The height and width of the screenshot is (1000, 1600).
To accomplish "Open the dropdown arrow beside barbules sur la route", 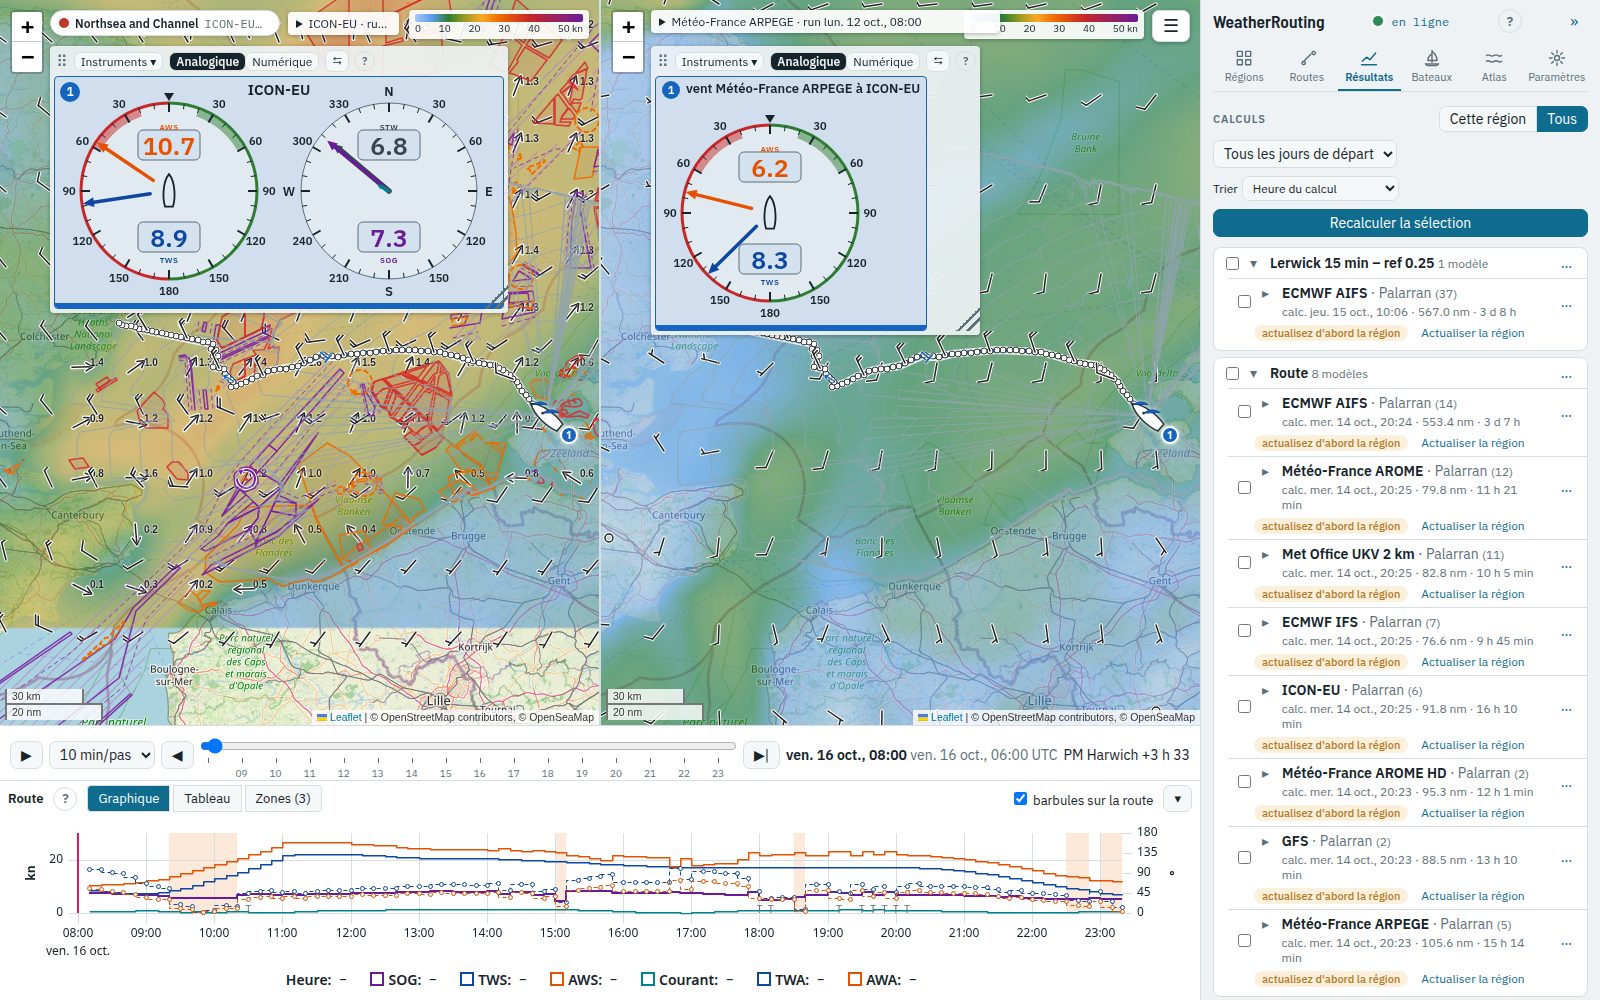I will [1177, 799].
